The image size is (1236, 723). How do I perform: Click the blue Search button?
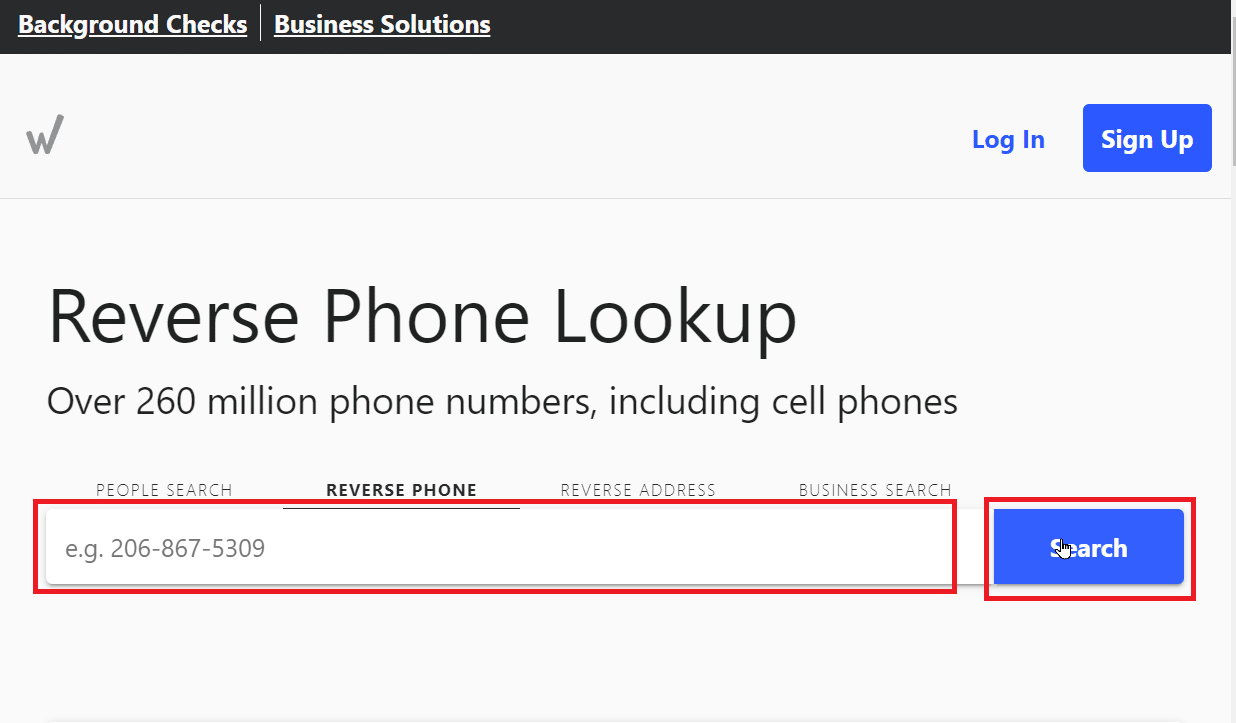pyautogui.click(x=1088, y=548)
